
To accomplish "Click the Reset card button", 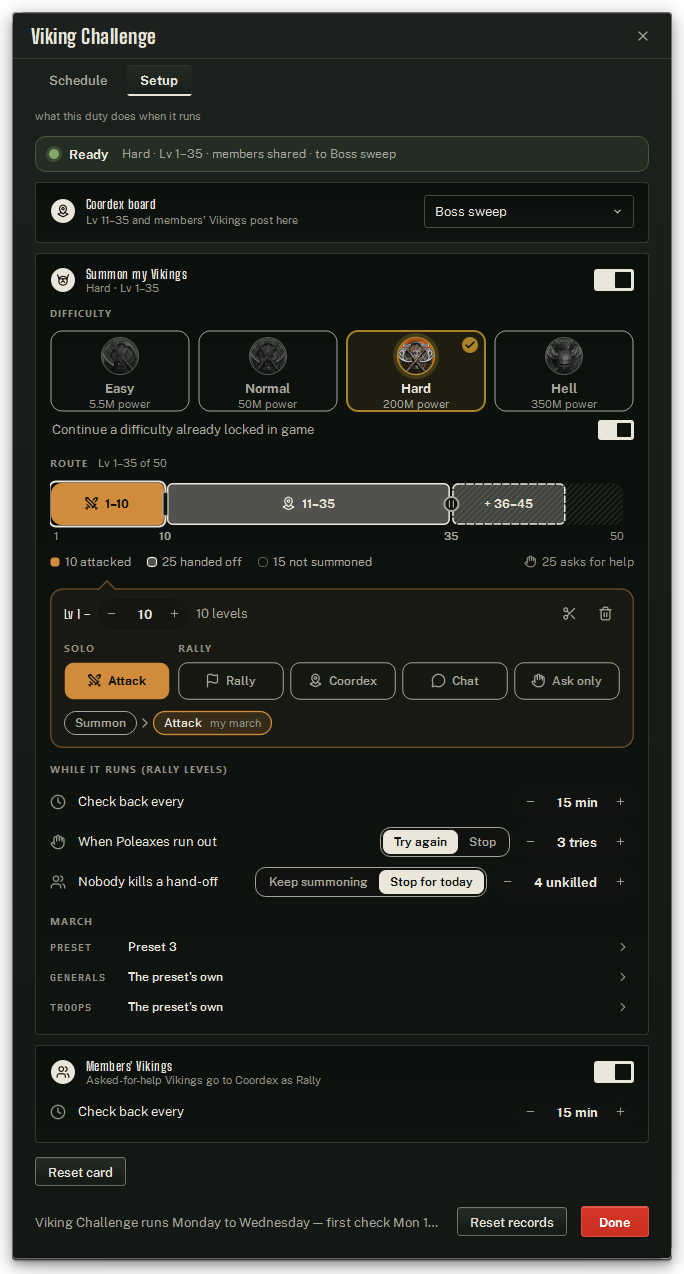I will [80, 1172].
